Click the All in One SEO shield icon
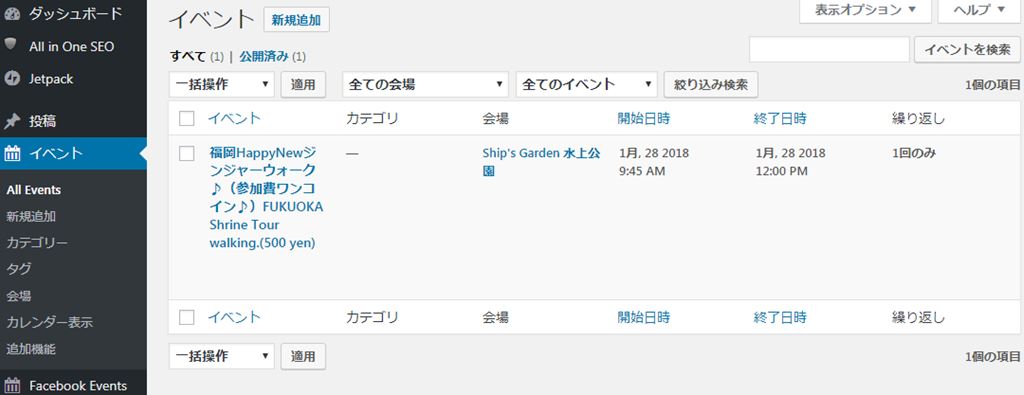The width and height of the screenshot is (1024, 395). (x=11, y=45)
